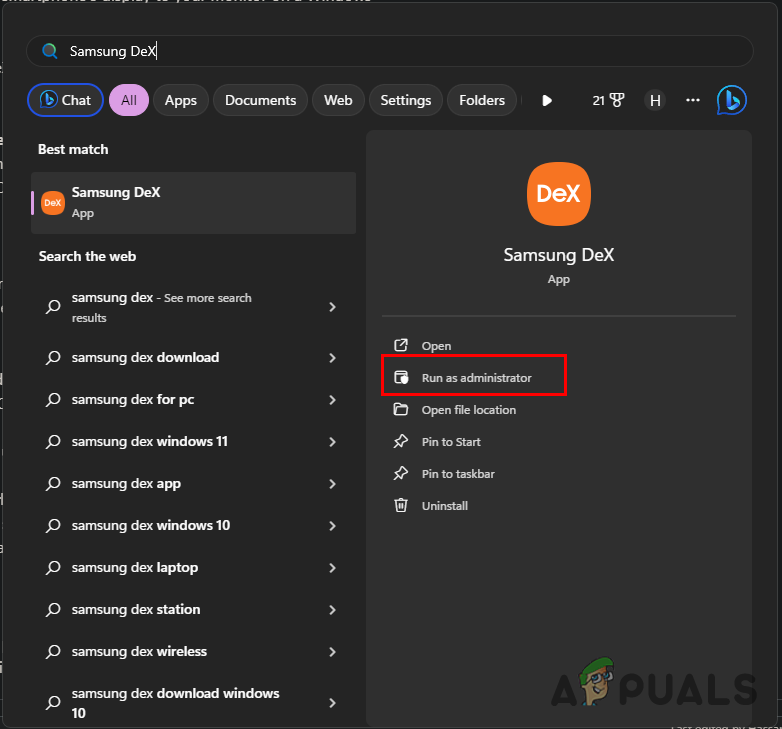The height and width of the screenshot is (729, 782).
Task: Expand chevron for 'samsung dex wireless'
Action: coord(333,652)
